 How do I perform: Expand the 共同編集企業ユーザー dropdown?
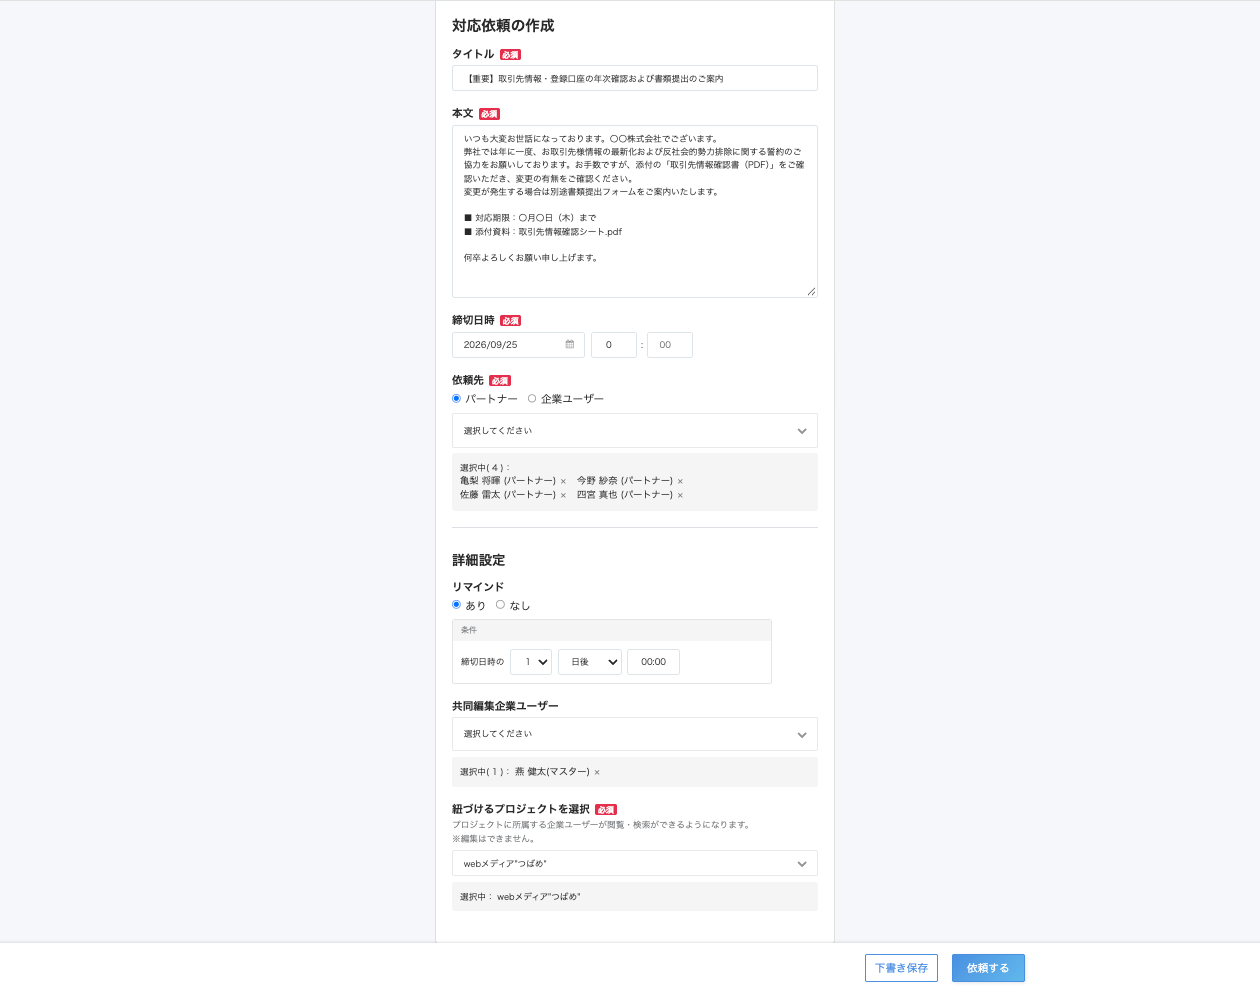click(635, 734)
